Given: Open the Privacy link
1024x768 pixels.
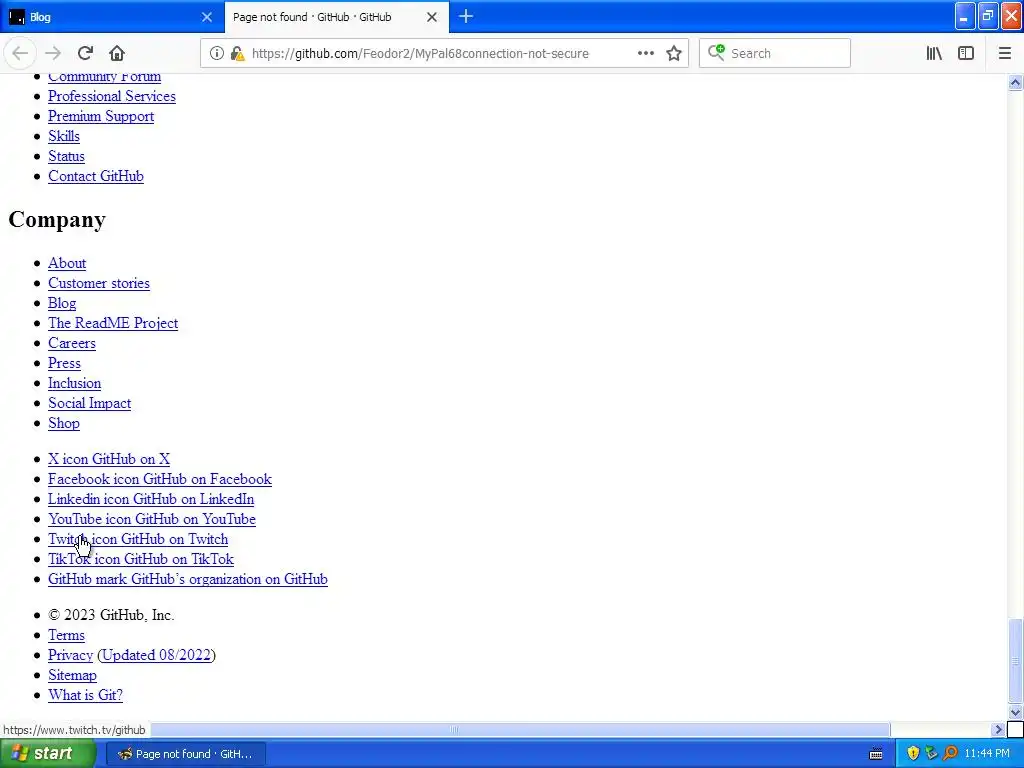Looking at the screenshot, I should tap(71, 655).
